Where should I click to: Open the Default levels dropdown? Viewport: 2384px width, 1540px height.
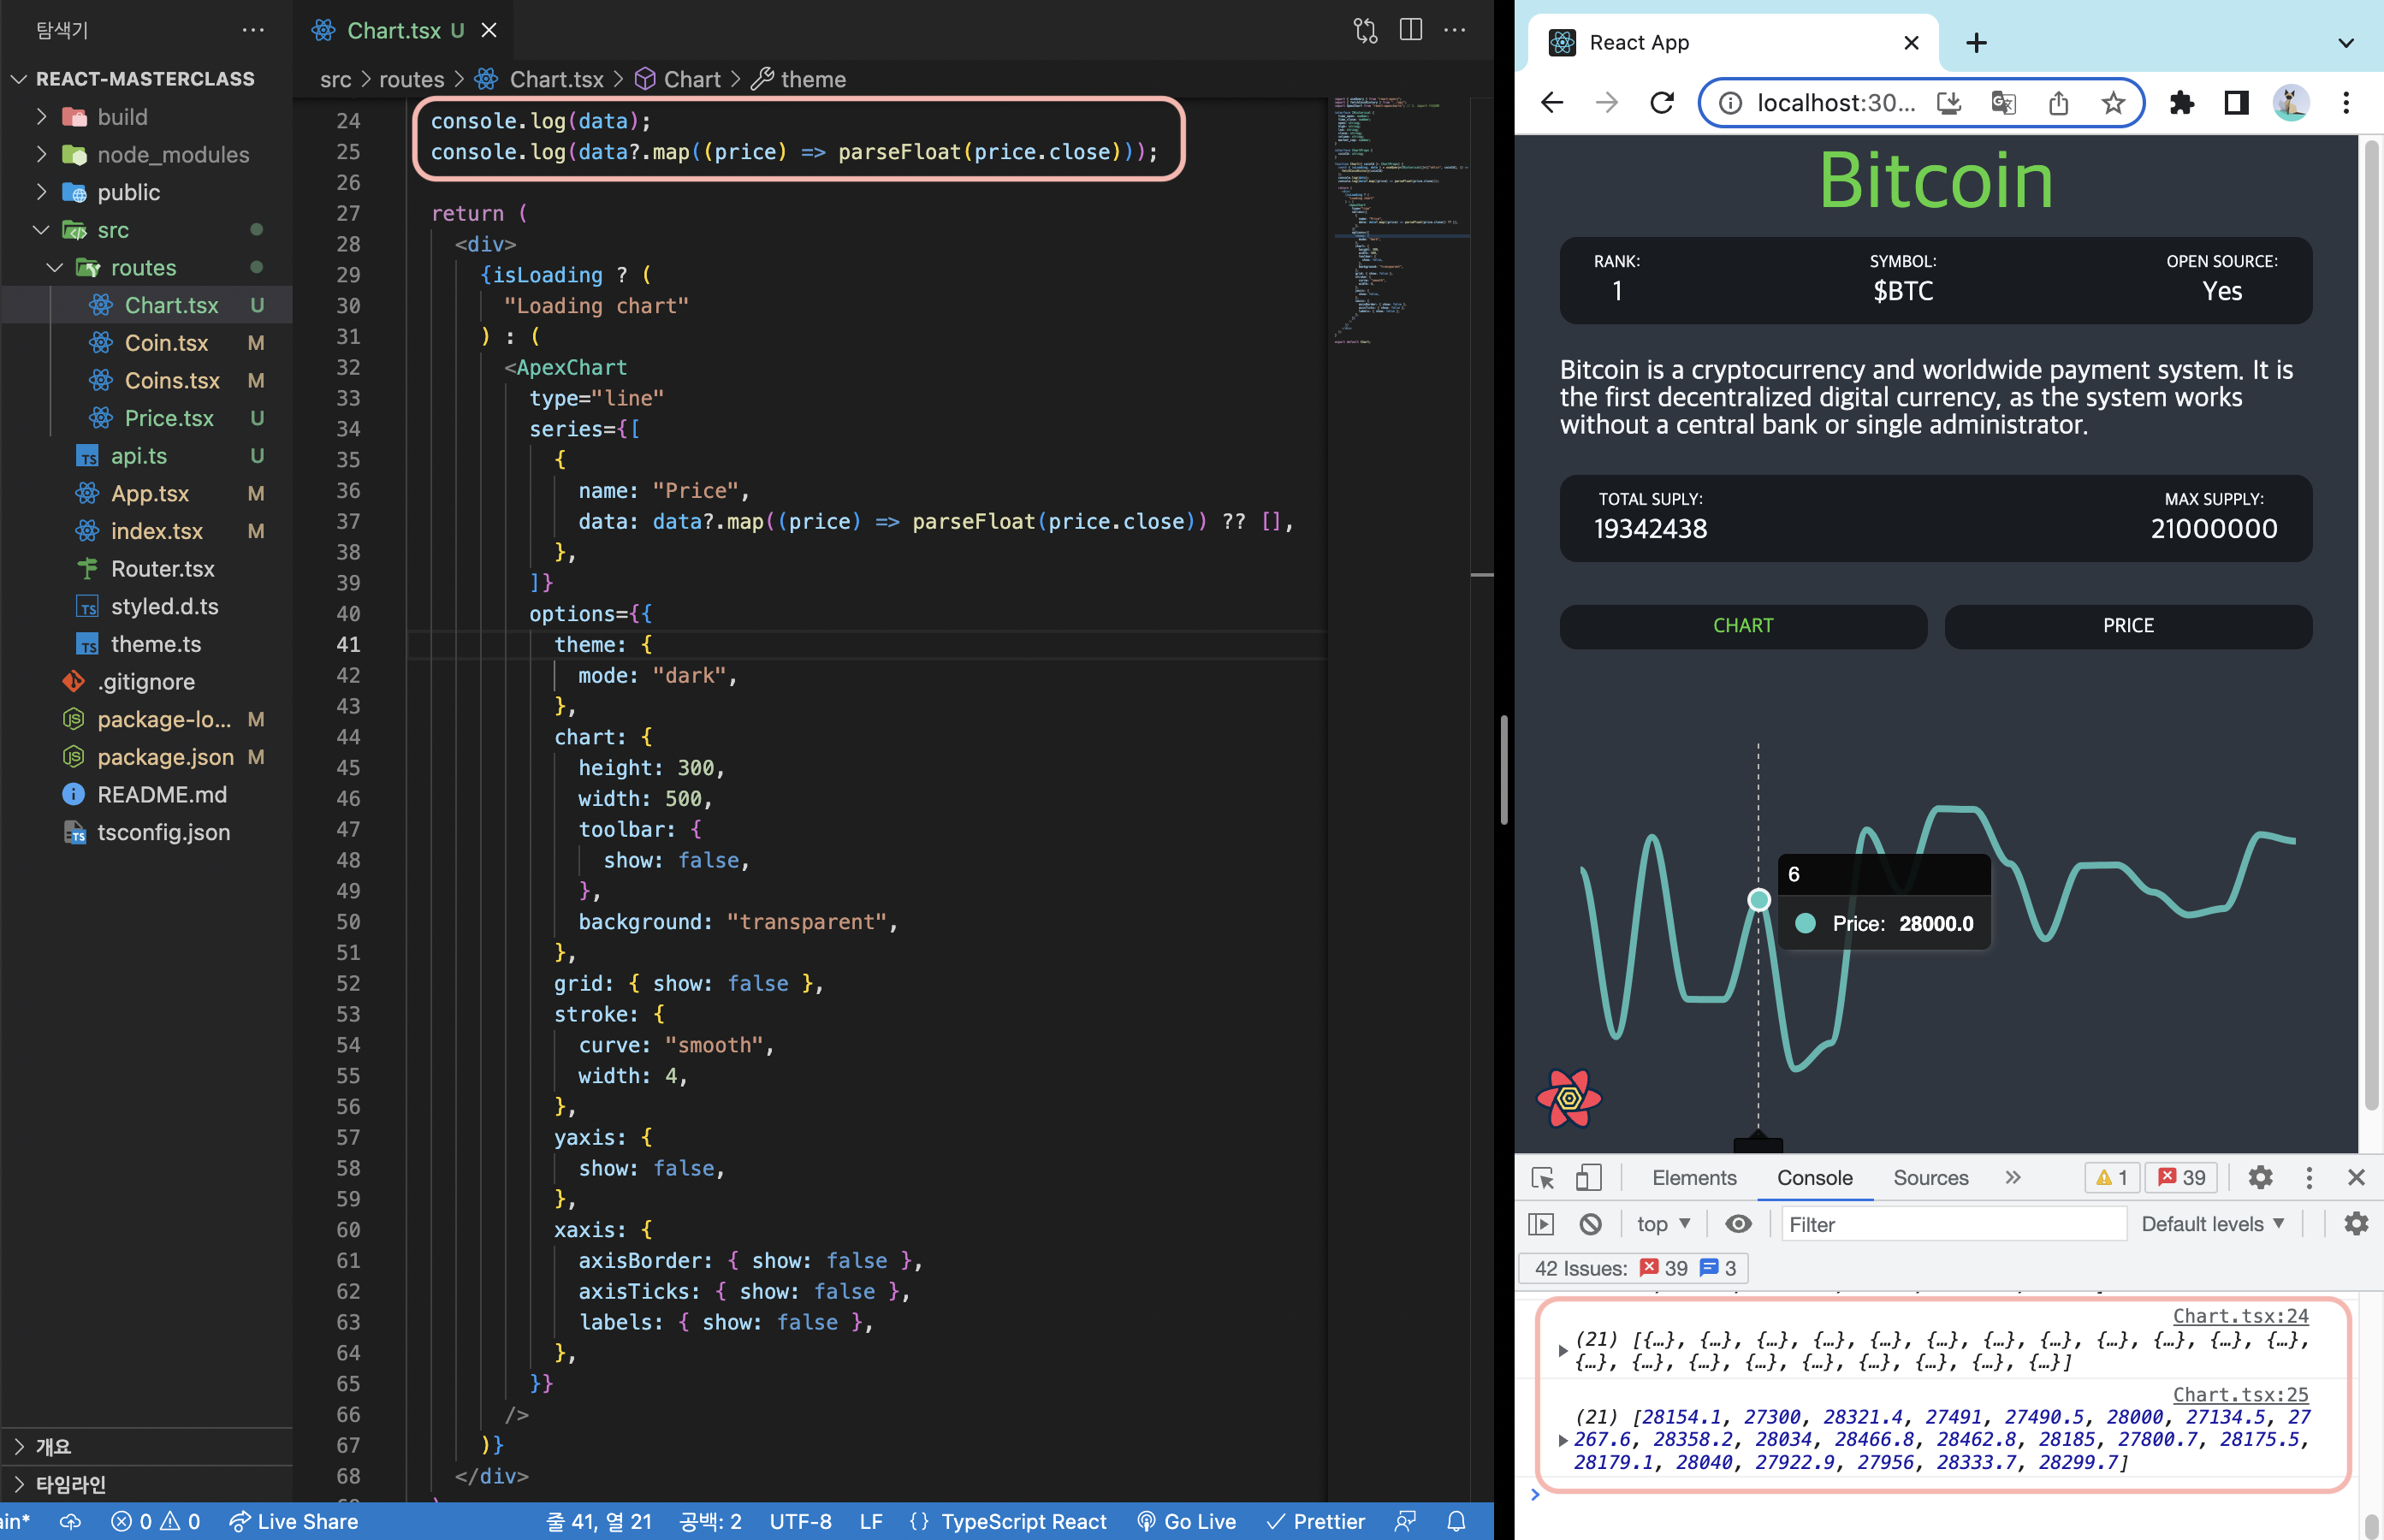2212,1223
